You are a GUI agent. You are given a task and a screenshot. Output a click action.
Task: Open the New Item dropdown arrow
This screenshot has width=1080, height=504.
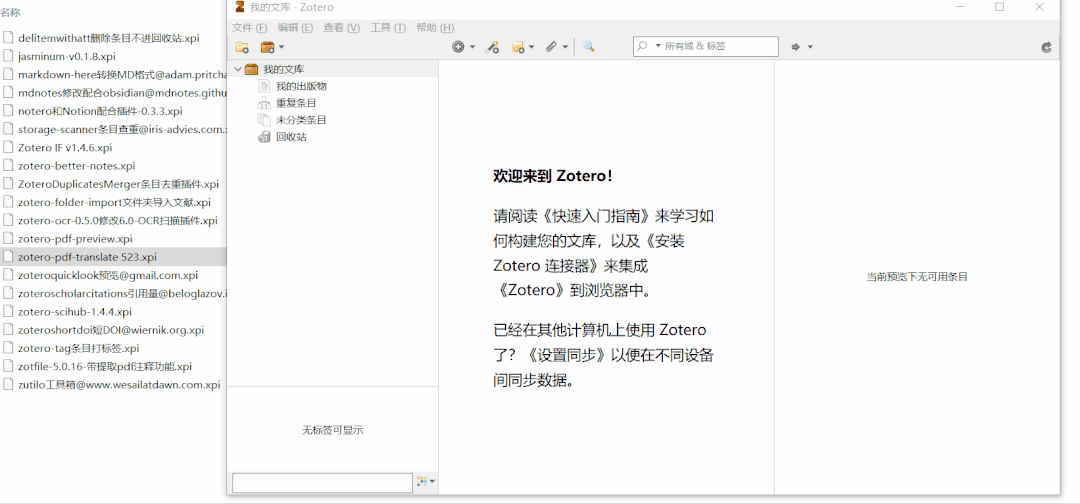click(472, 47)
